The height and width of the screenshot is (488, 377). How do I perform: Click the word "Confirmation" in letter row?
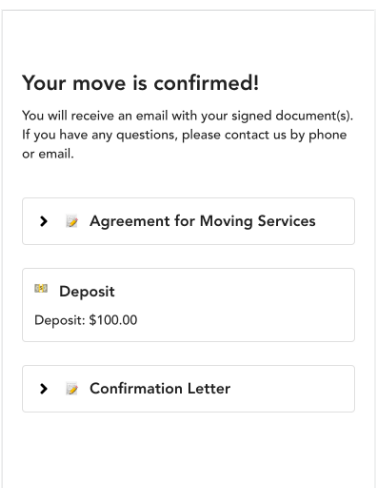tap(136, 389)
